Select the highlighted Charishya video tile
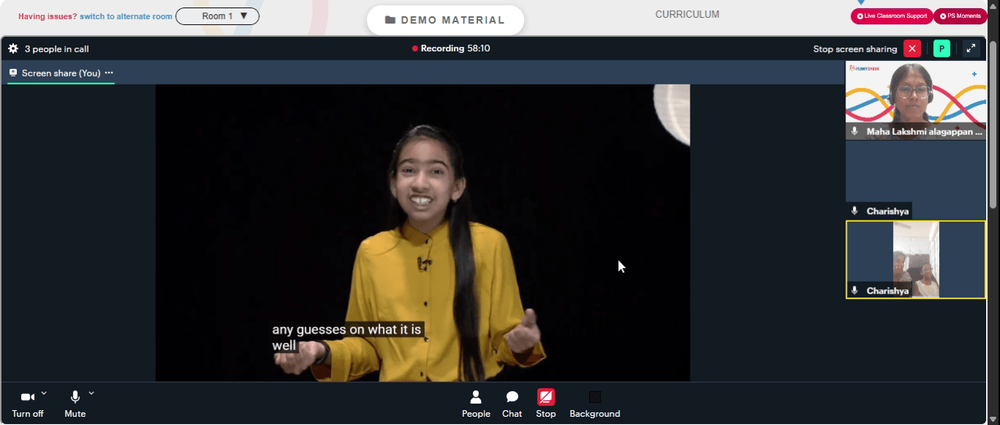The height and width of the screenshot is (425, 1000). pos(915,260)
